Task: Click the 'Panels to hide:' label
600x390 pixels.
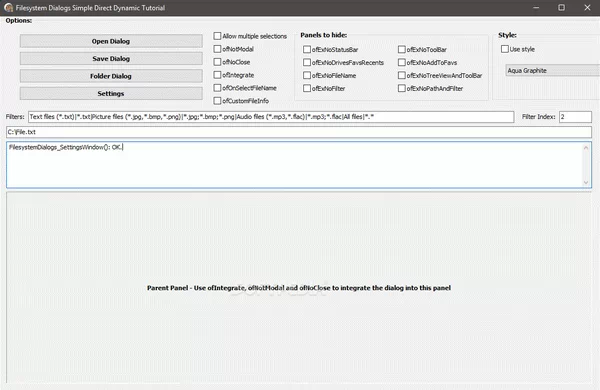Action: tap(324, 35)
